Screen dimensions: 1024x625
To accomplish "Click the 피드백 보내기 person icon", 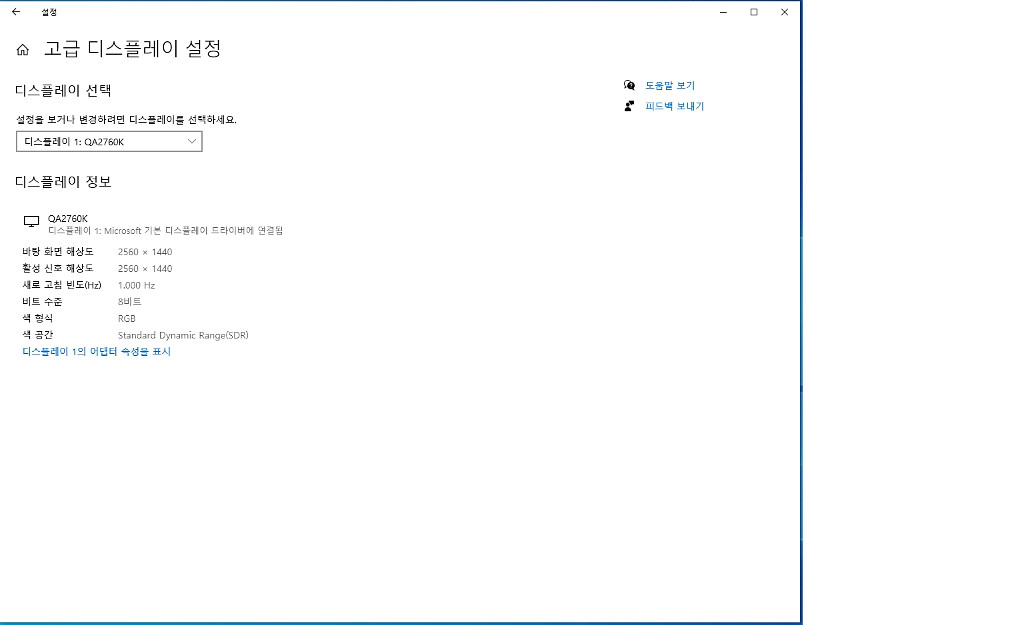I will (x=630, y=106).
